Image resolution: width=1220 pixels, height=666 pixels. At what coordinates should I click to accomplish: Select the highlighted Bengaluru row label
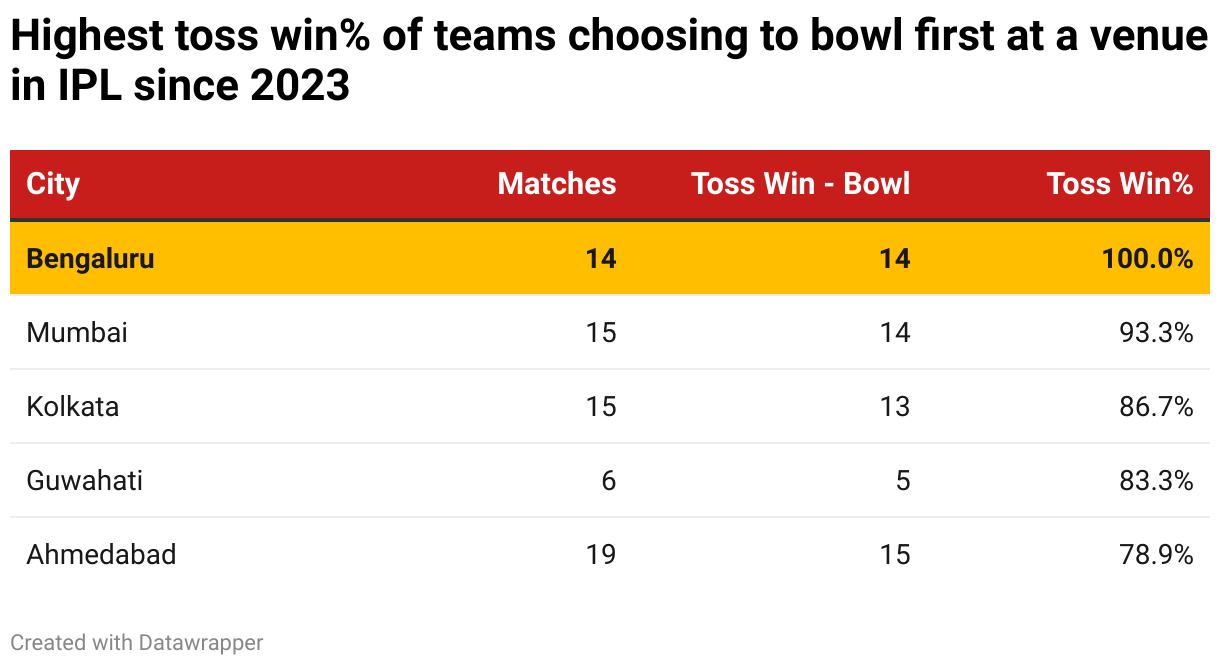click(x=91, y=258)
